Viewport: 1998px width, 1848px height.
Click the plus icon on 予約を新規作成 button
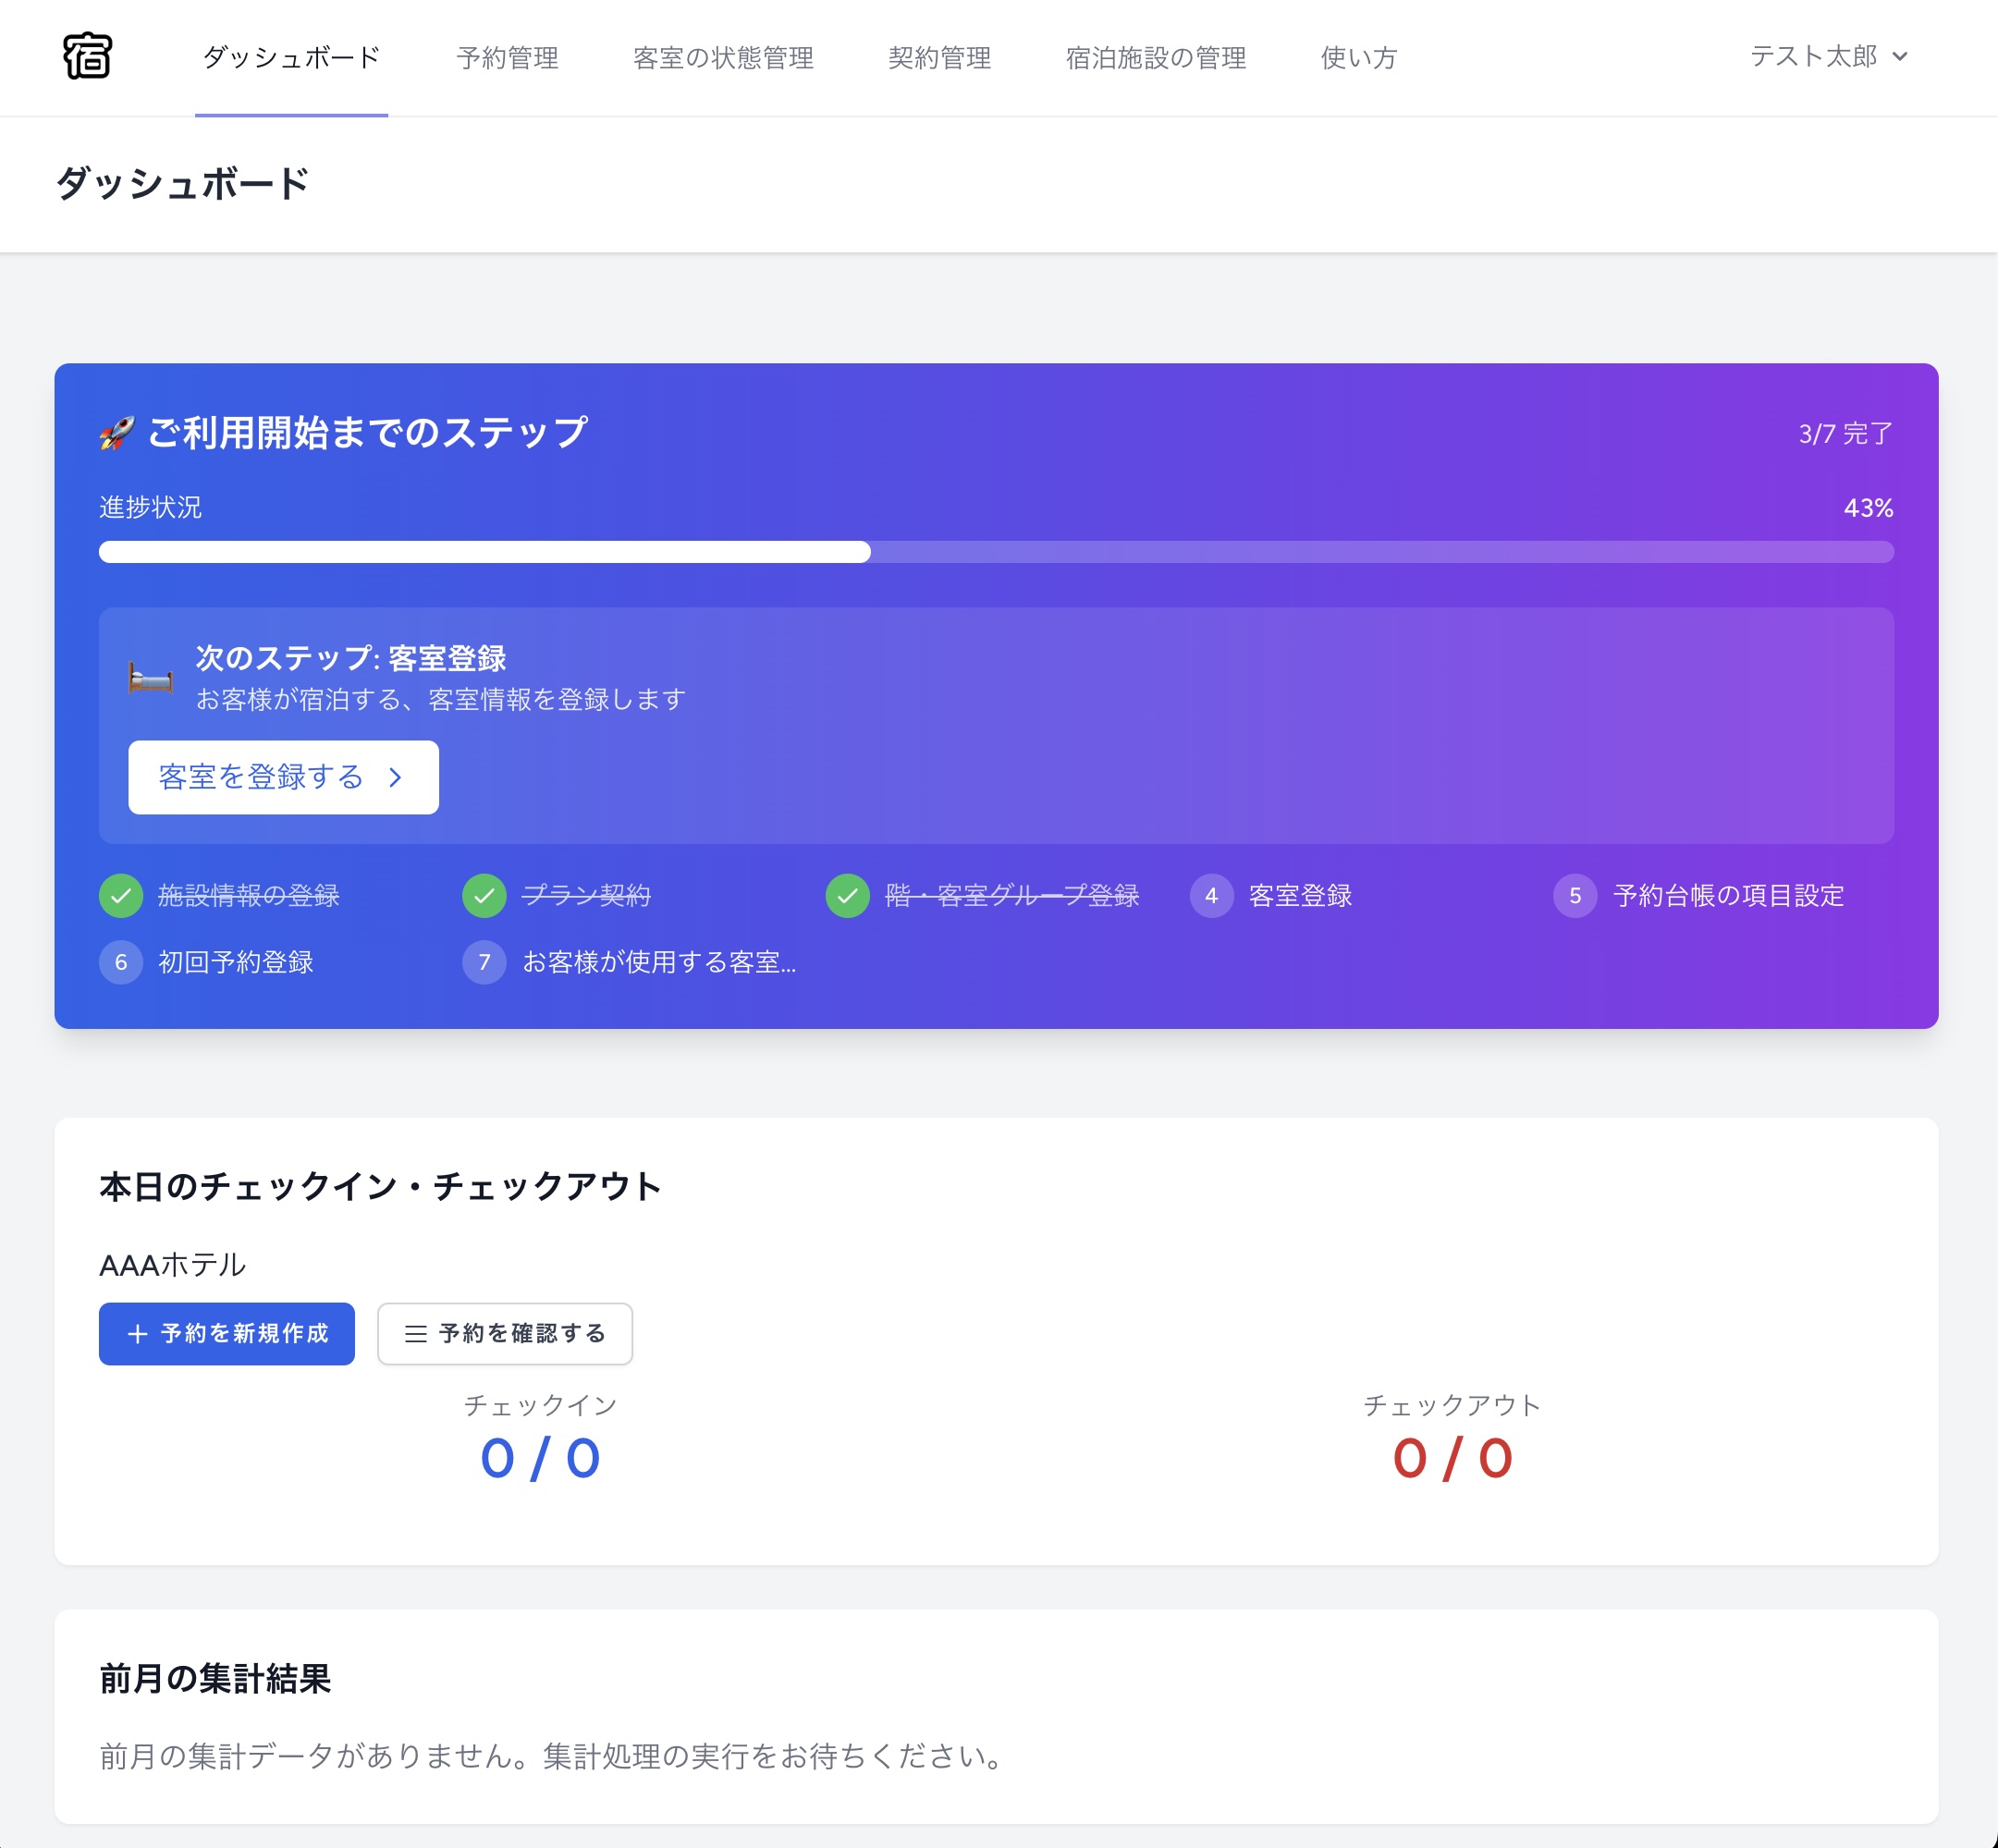137,1333
